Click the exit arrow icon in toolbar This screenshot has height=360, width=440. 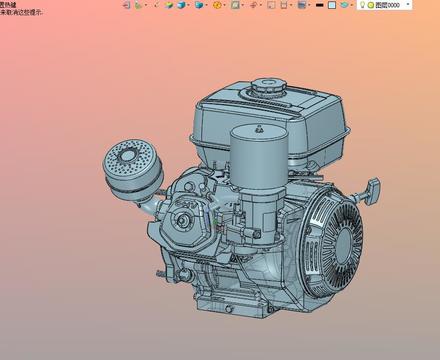[x=127, y=5]
